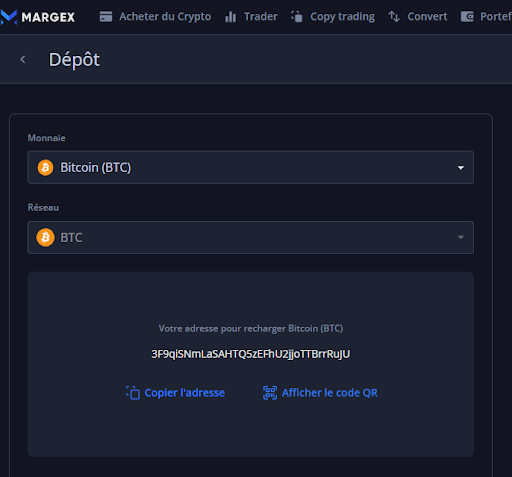Click the Margex logo
Viewport: 512px width, 477px height.
pyautogui.click(x=37, y=17)
